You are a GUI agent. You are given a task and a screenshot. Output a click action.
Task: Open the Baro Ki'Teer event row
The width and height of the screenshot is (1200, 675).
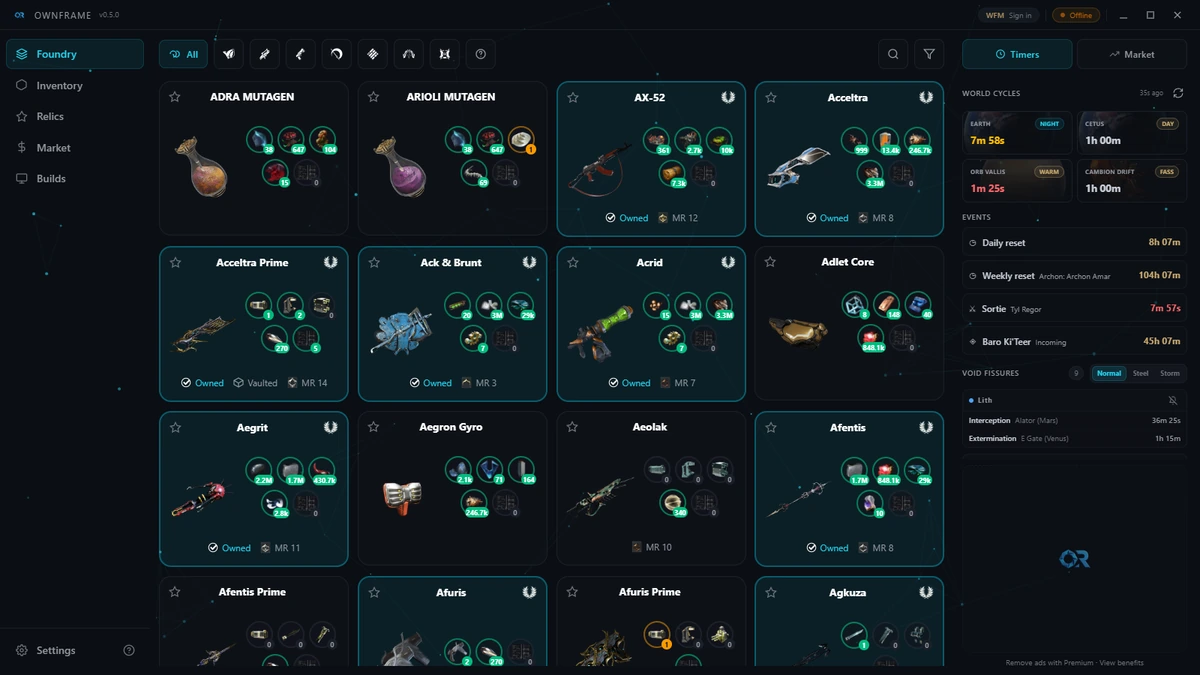(x=1075, y=341)
